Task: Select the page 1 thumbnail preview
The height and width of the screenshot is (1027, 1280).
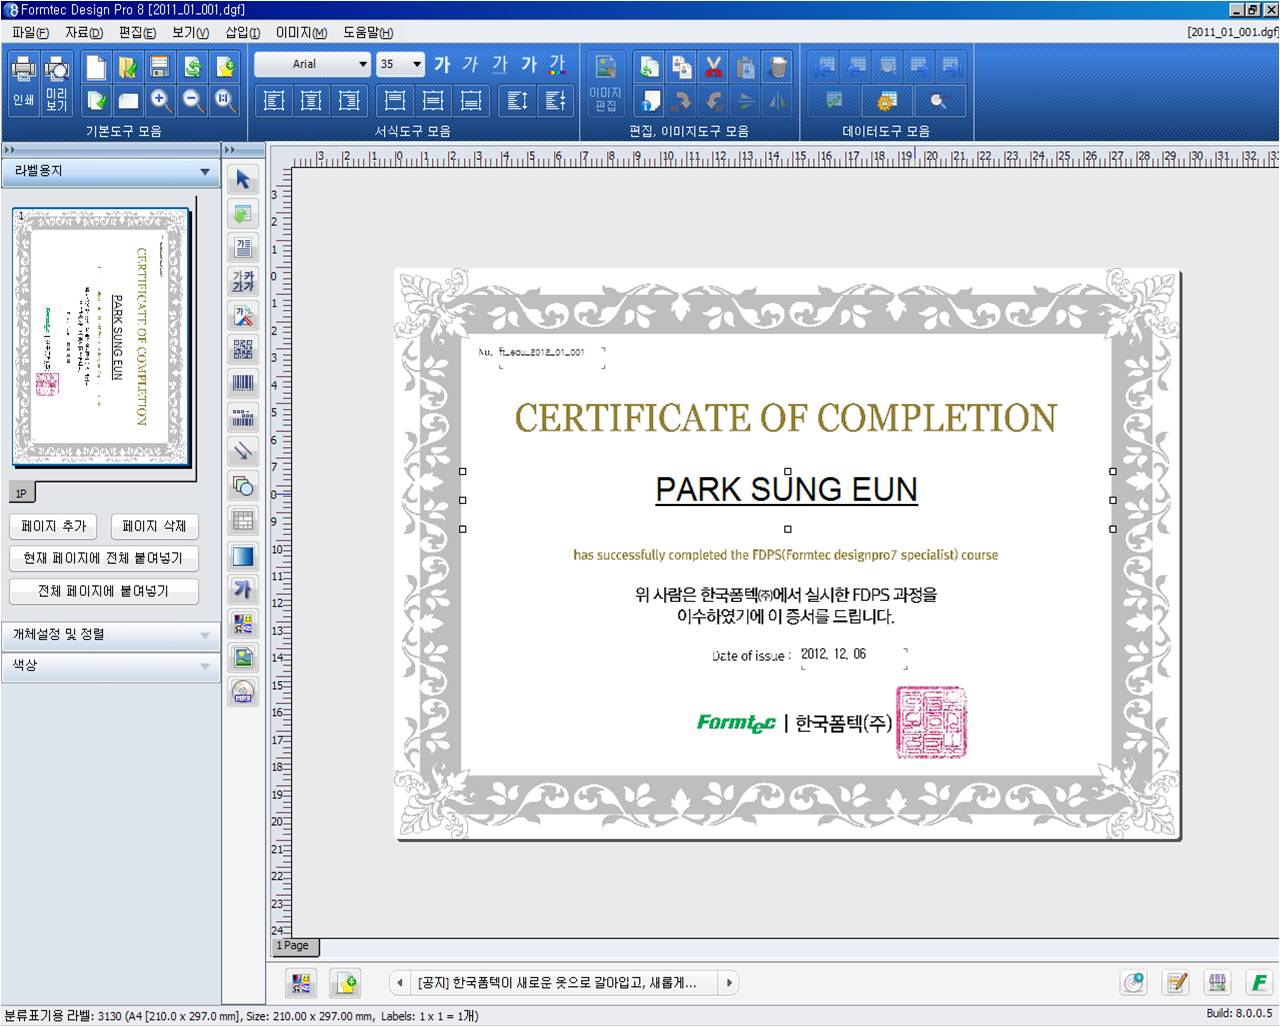Action: [100, 337]
